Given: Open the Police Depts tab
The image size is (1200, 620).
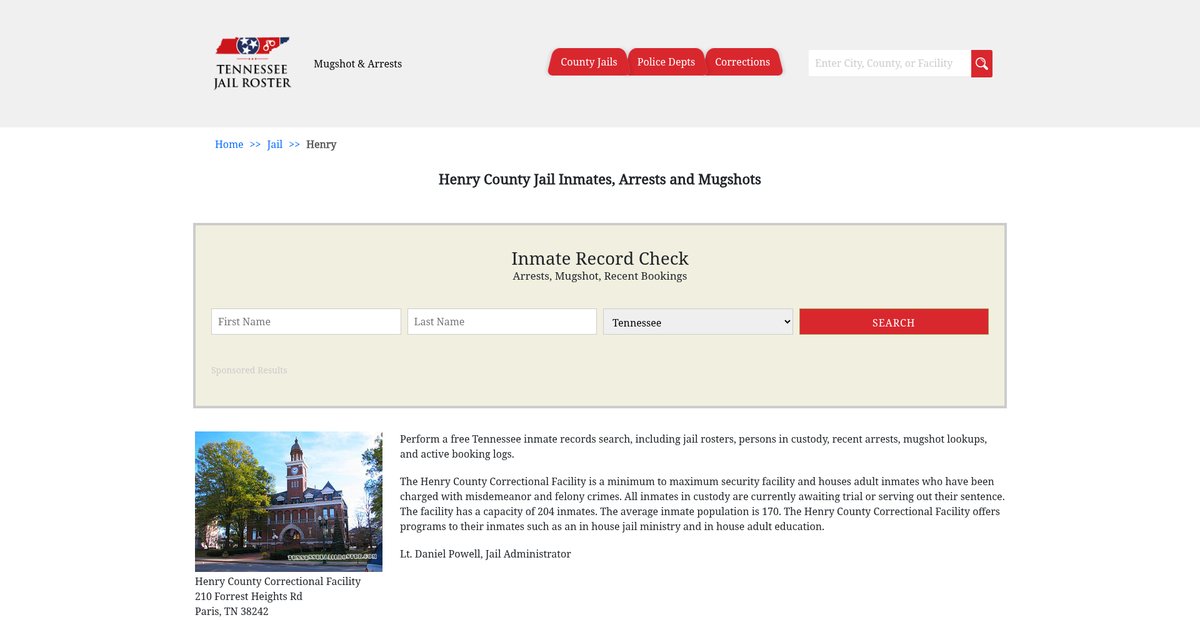Looking at the screenshot, I should click(666, 62).
